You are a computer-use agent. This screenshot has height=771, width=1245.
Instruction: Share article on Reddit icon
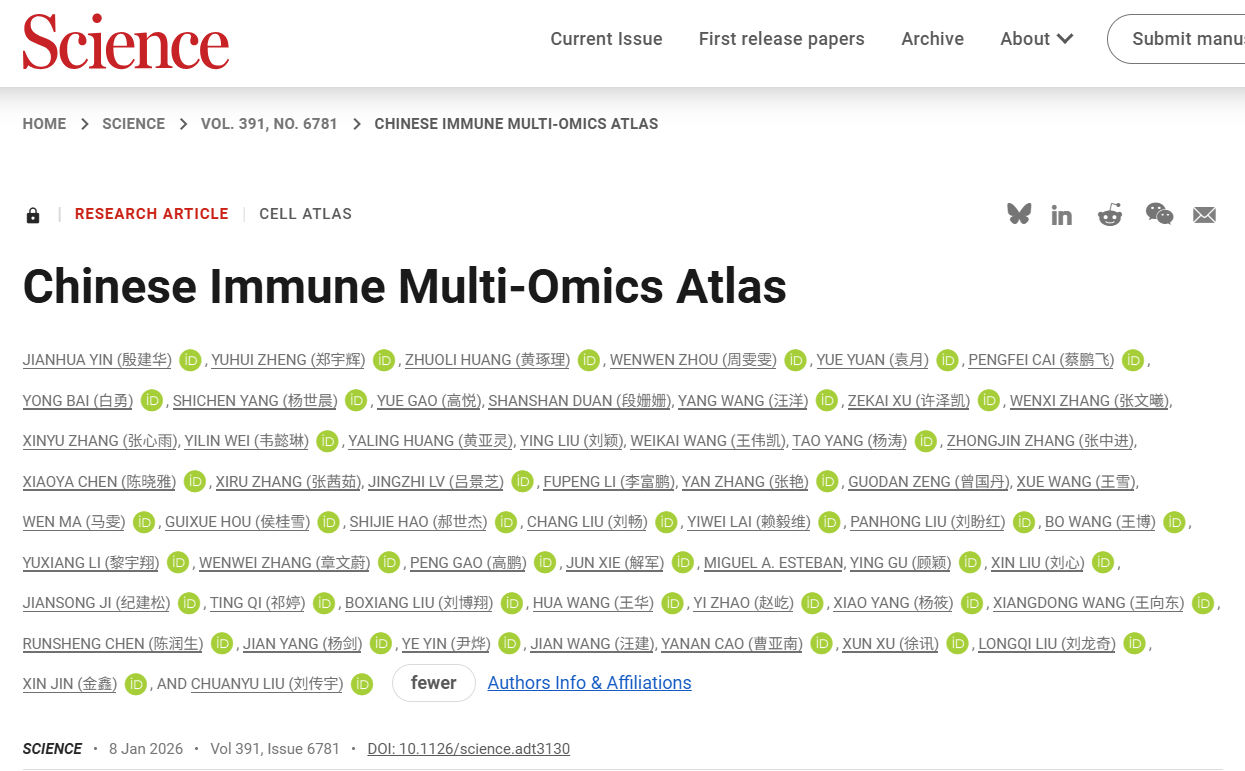(1110, 215)
